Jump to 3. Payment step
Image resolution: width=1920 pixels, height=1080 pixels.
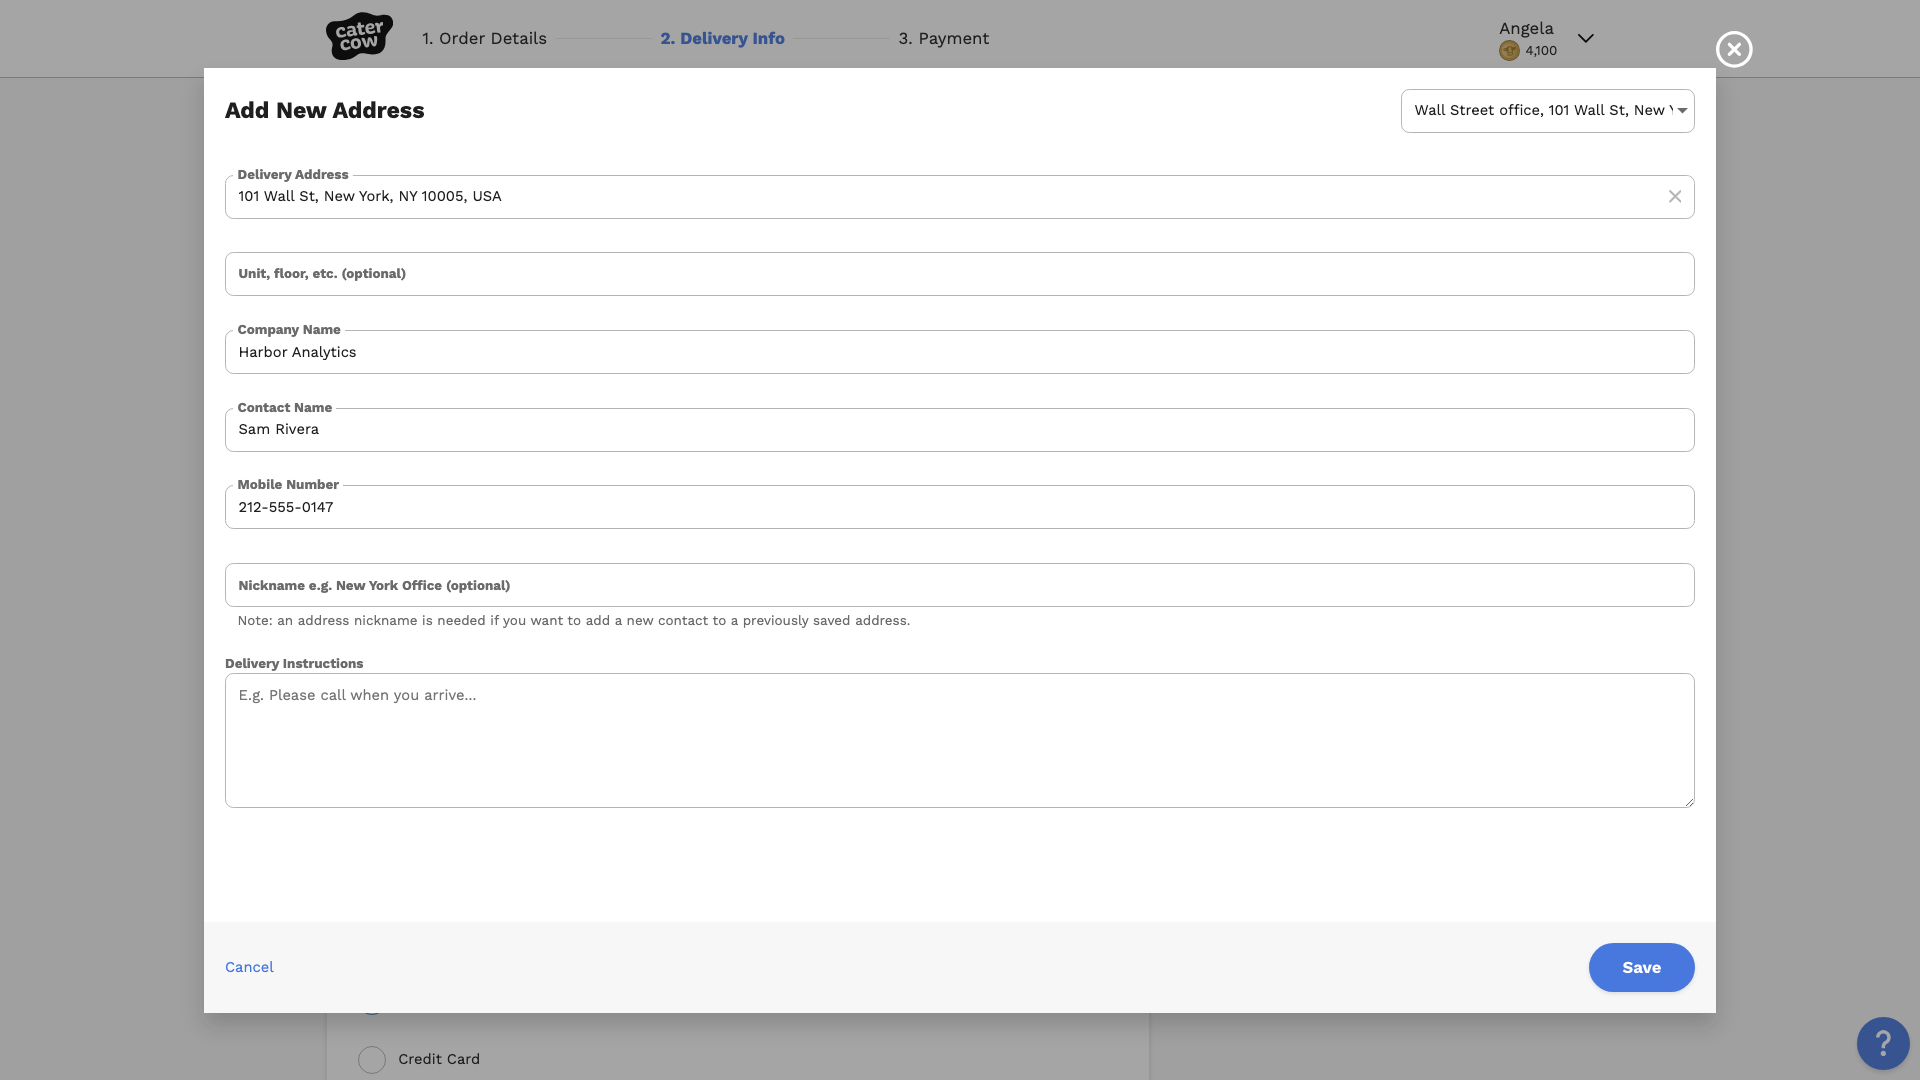(943, 38)
